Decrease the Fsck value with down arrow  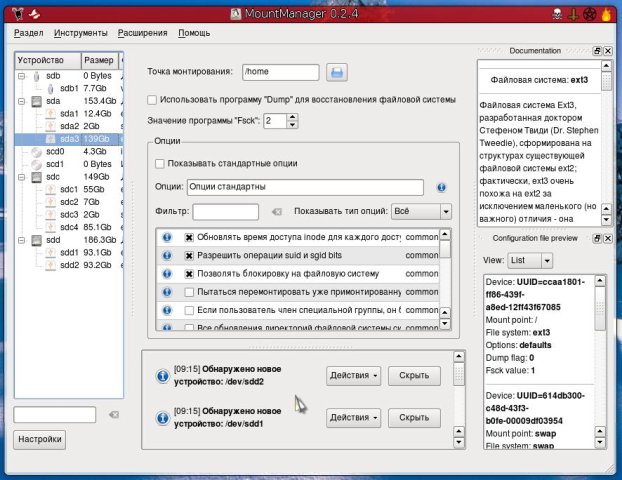point(292,125)
